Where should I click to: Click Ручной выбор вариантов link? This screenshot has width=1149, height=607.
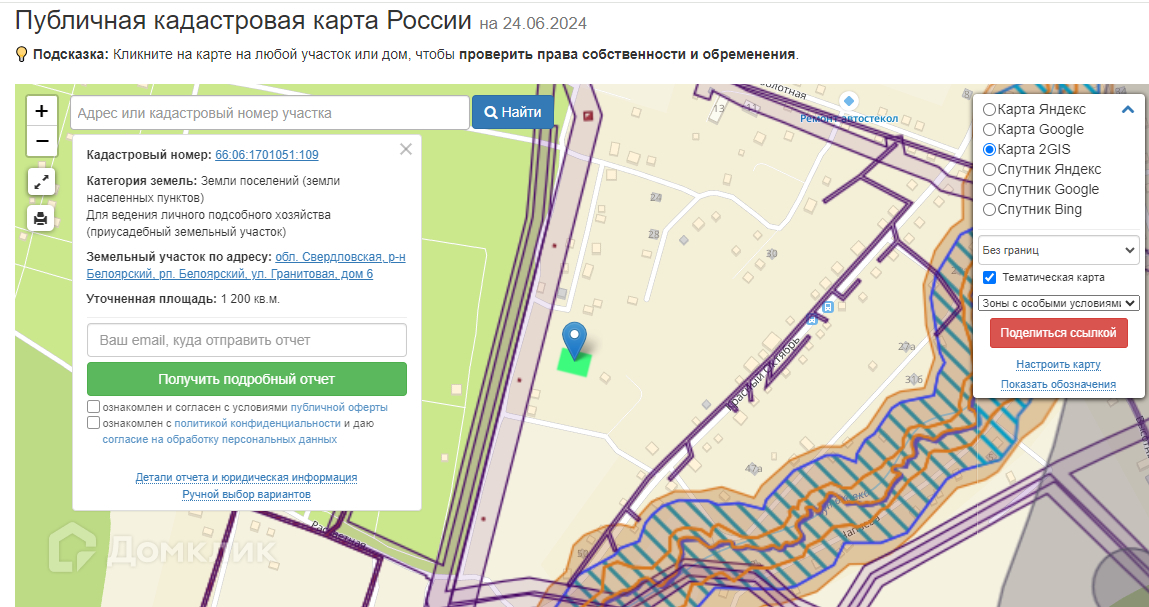coord(246,495)
